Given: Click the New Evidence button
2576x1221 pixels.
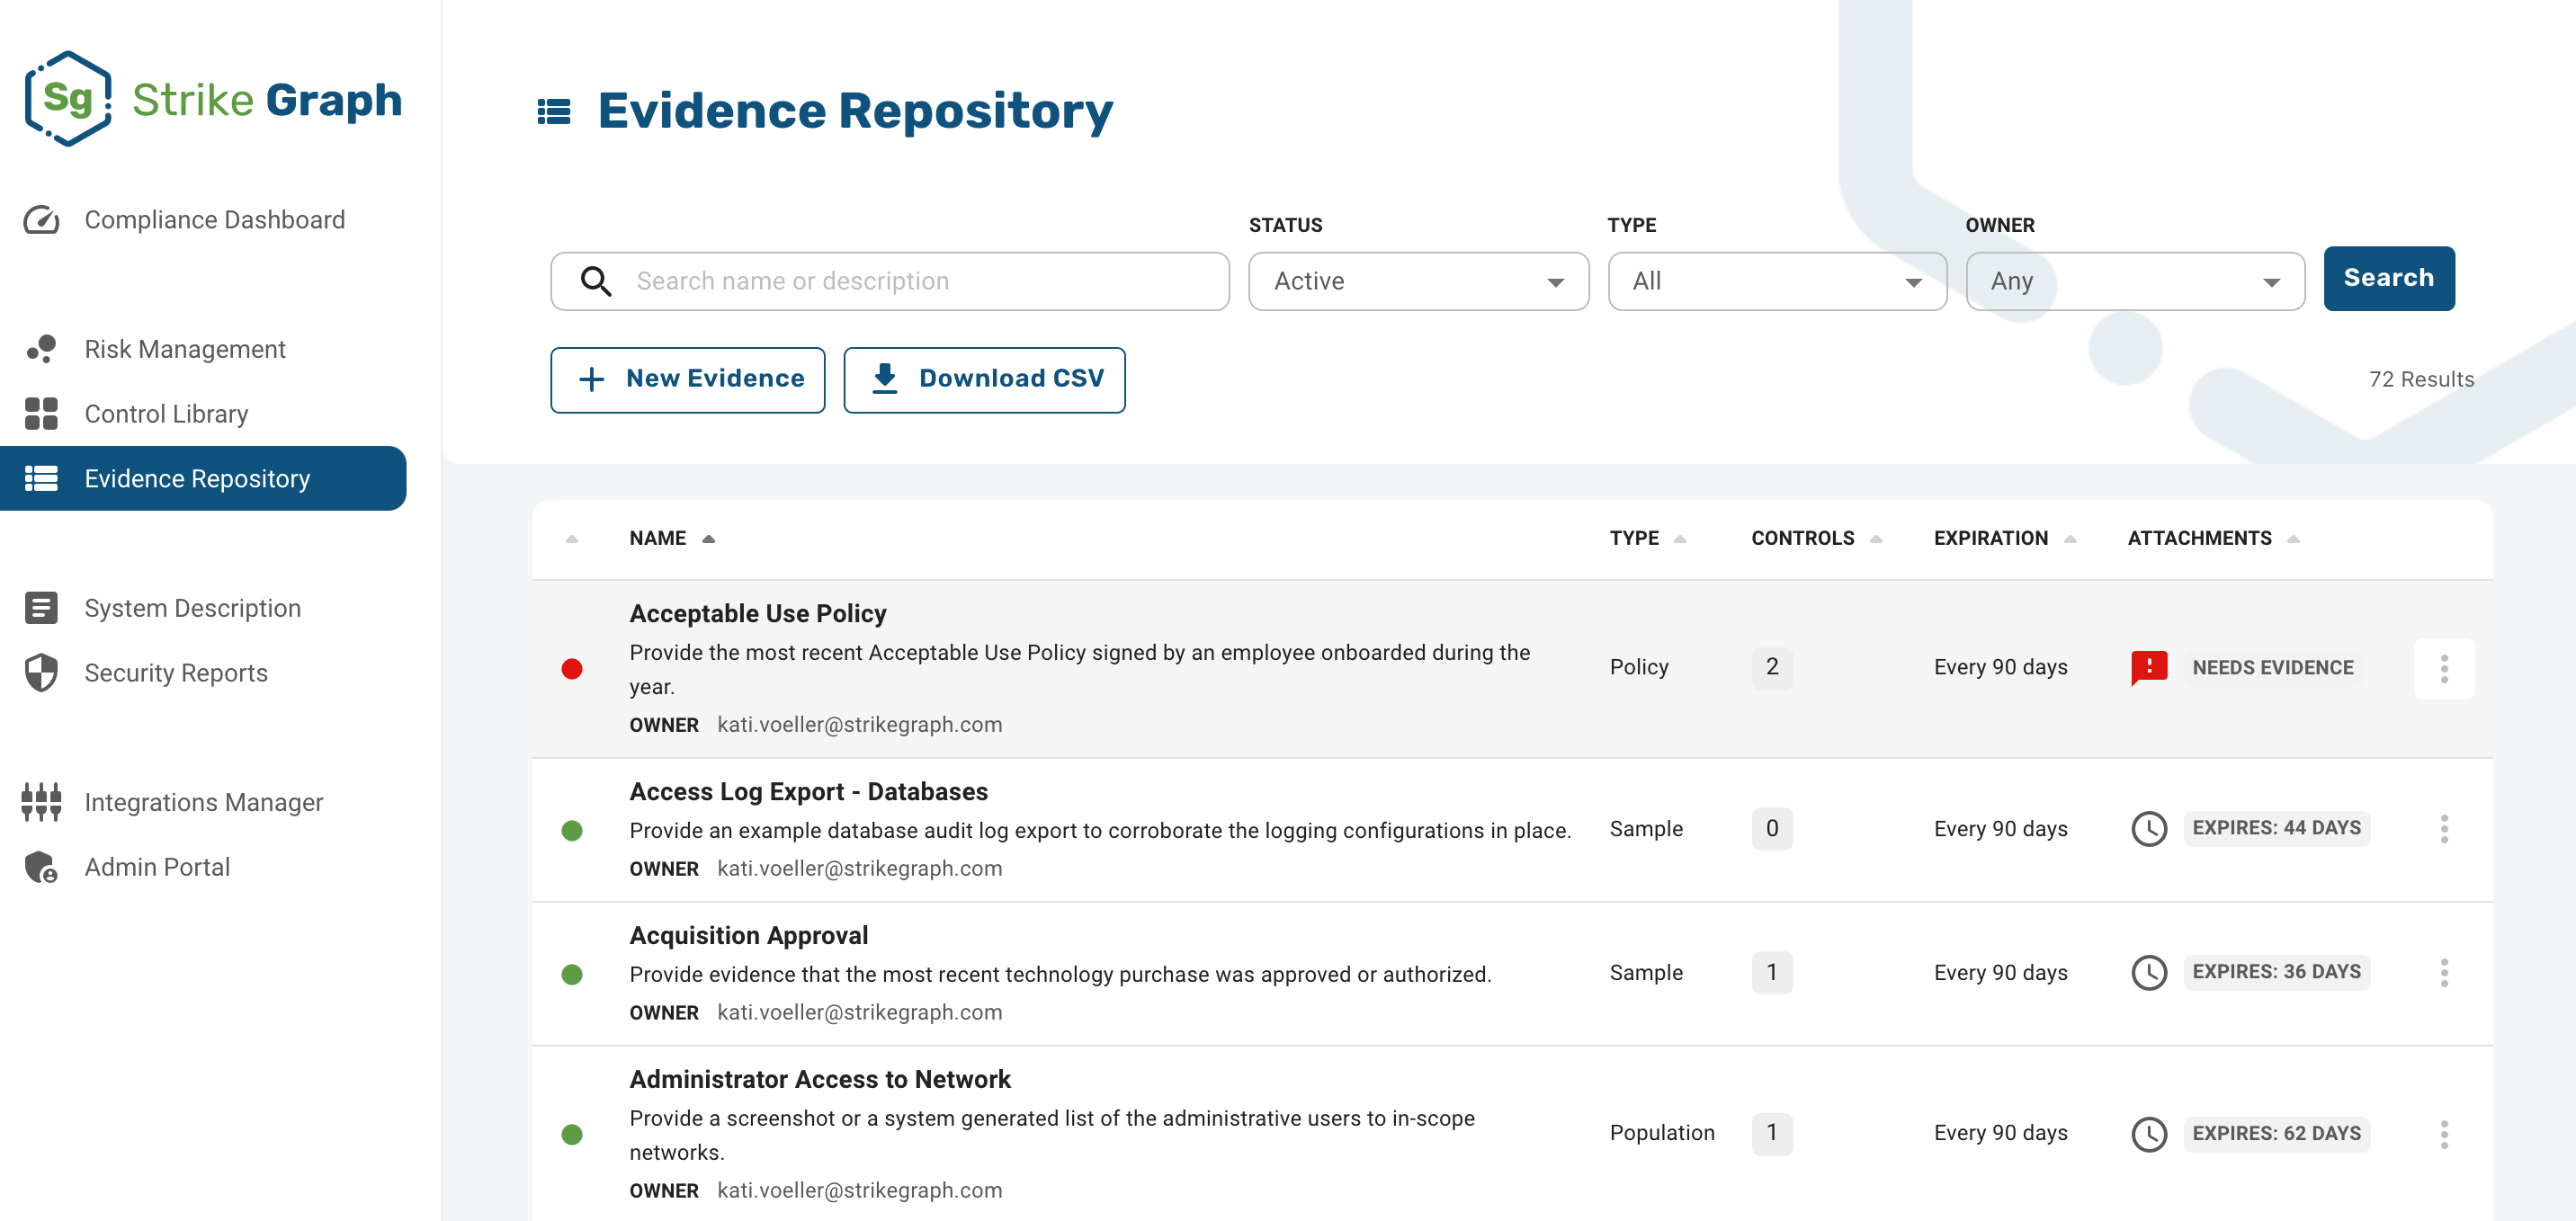Looking at the screenshot, I should click(x=688, y=380).
